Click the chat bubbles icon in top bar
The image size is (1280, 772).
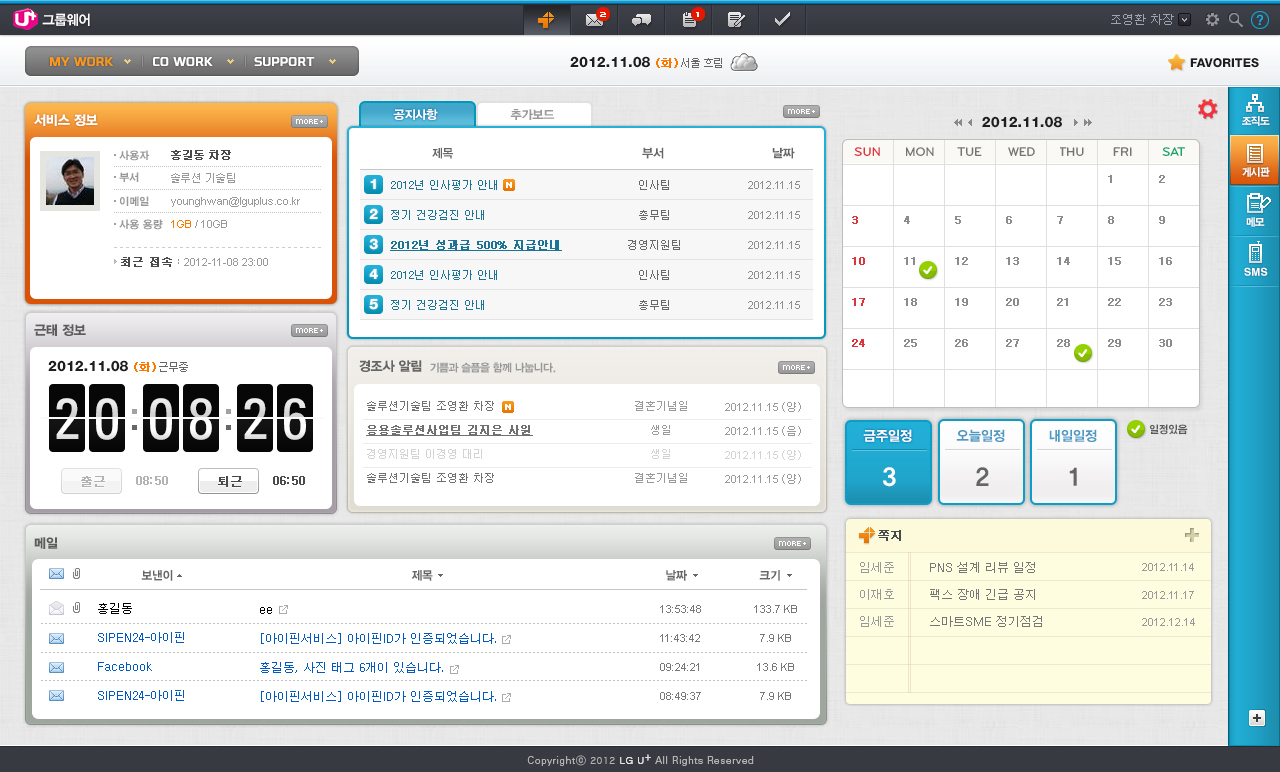click(642, 19)
